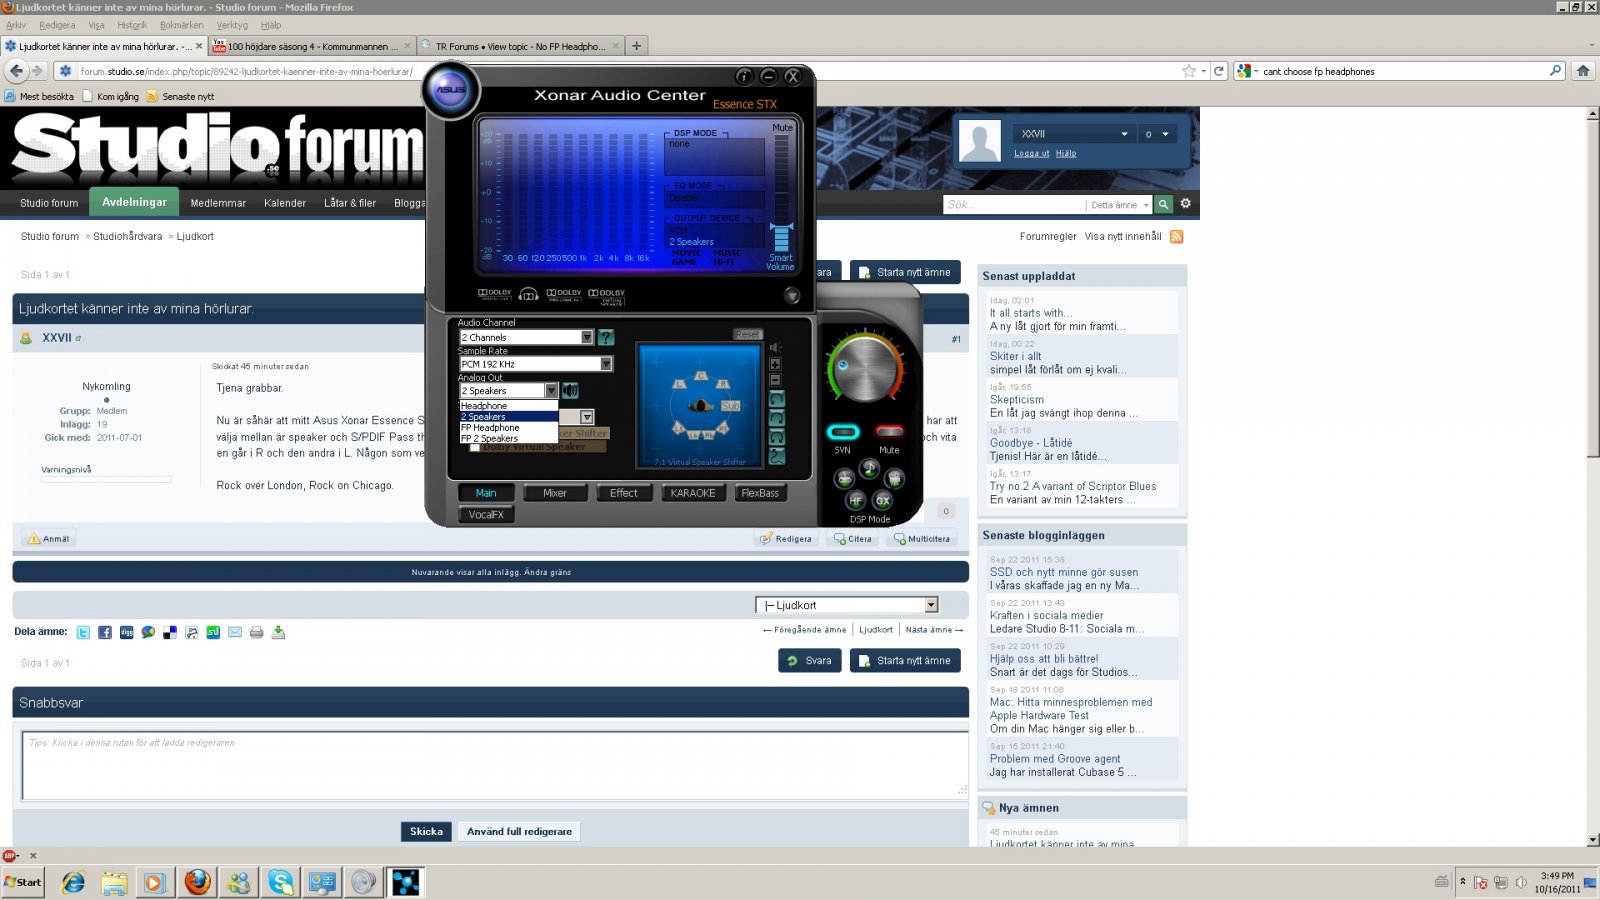Click forum Sök search field
The height and width of the screenshot is (900, 1600).
1015,204
